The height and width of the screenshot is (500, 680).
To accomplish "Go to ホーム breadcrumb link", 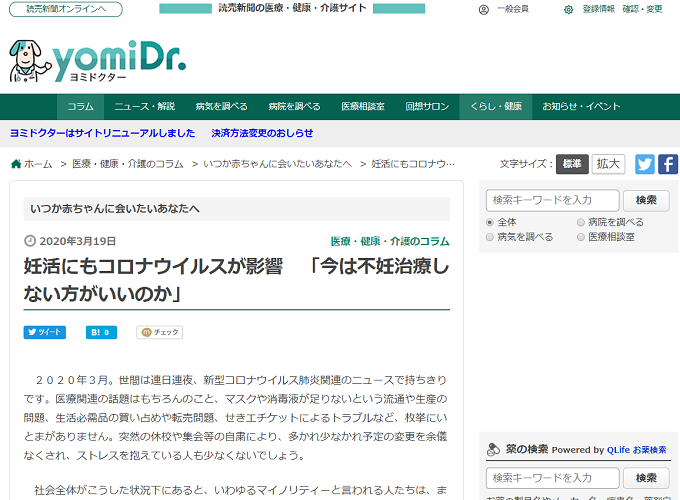I will click(x=38, y=164).
